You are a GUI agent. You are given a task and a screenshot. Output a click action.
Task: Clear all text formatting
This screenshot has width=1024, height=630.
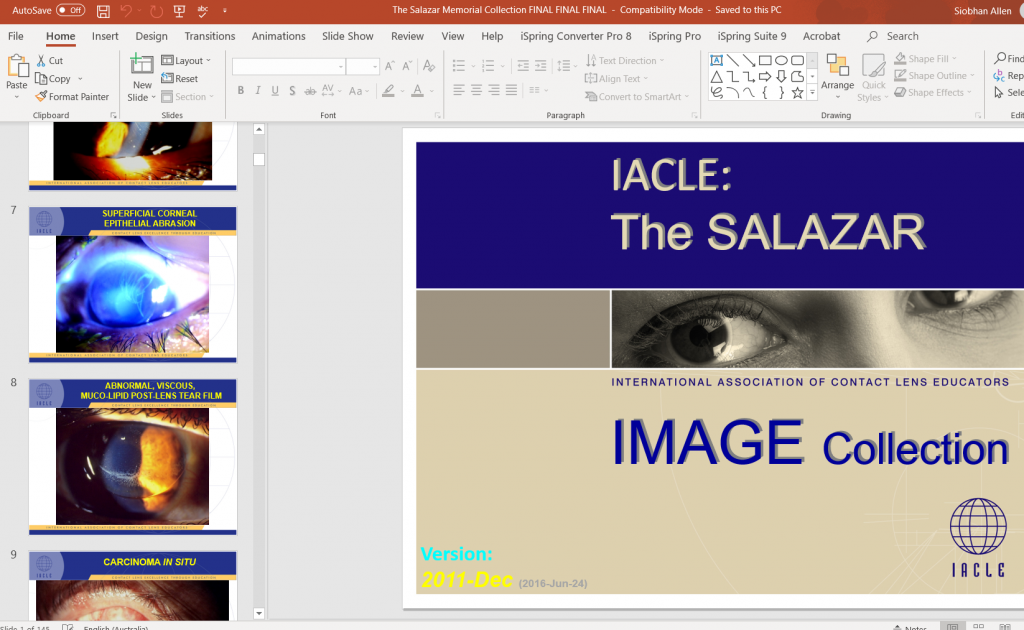click(429, 66)
